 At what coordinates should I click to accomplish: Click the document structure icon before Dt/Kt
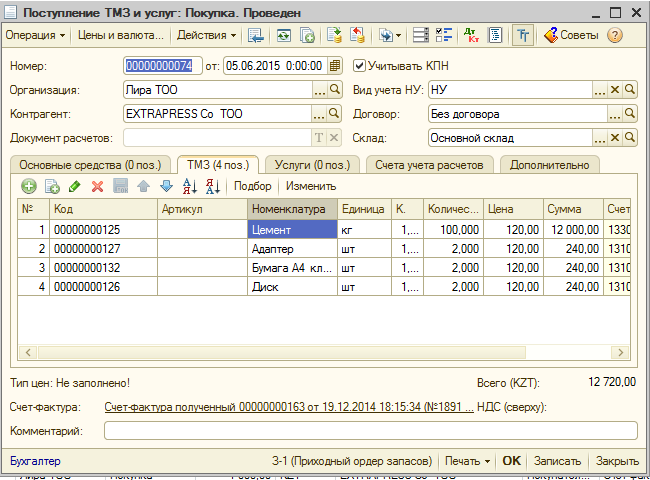[420, 35]
